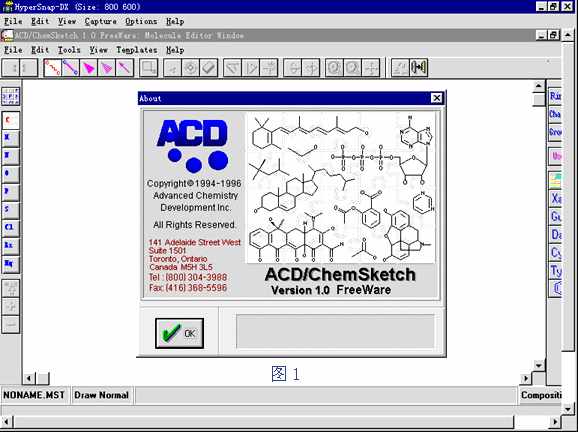Open HyperSnap-DX Help menu

pos(175,22)
